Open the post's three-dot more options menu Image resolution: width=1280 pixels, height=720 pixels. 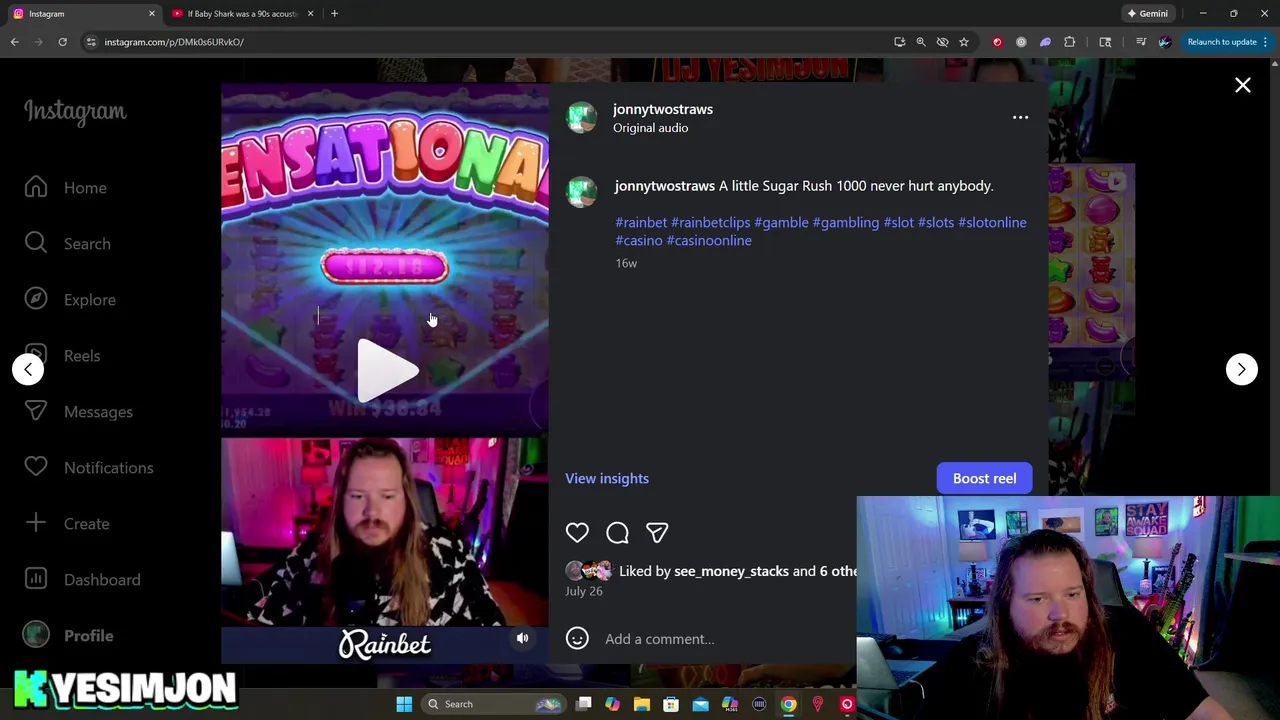click(x=1020, y=118)
